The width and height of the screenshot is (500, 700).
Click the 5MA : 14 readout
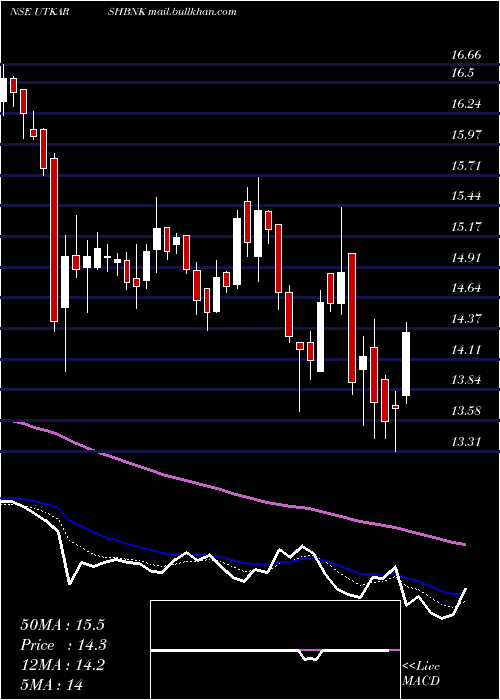[x=51, y=684]
